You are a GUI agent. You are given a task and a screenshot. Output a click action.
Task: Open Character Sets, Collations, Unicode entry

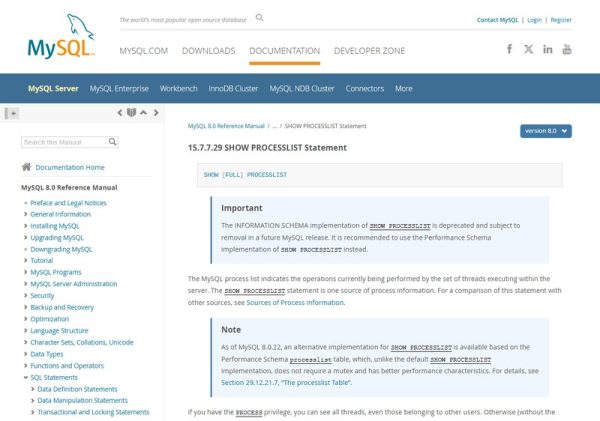[x=82, y=342]
